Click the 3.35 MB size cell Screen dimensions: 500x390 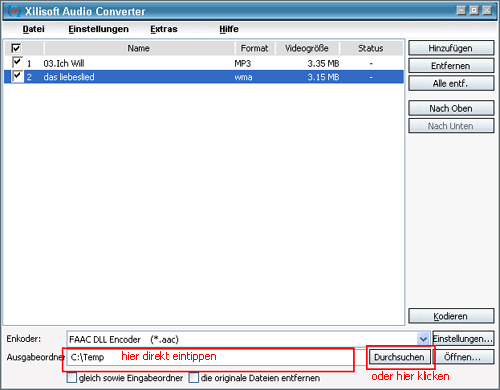click(x=323, y=63)
